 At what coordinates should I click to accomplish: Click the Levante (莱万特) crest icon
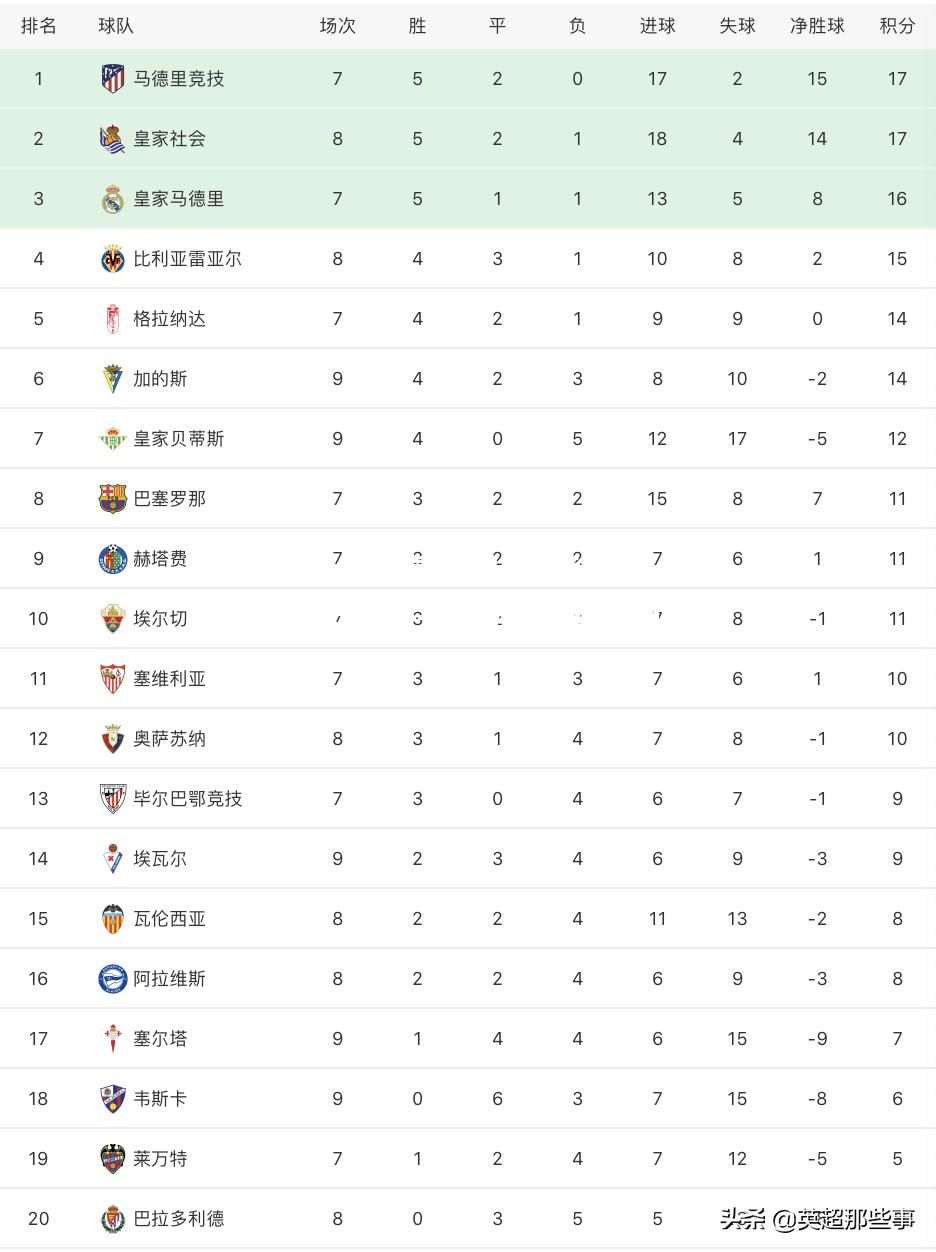click(113, 1158)
